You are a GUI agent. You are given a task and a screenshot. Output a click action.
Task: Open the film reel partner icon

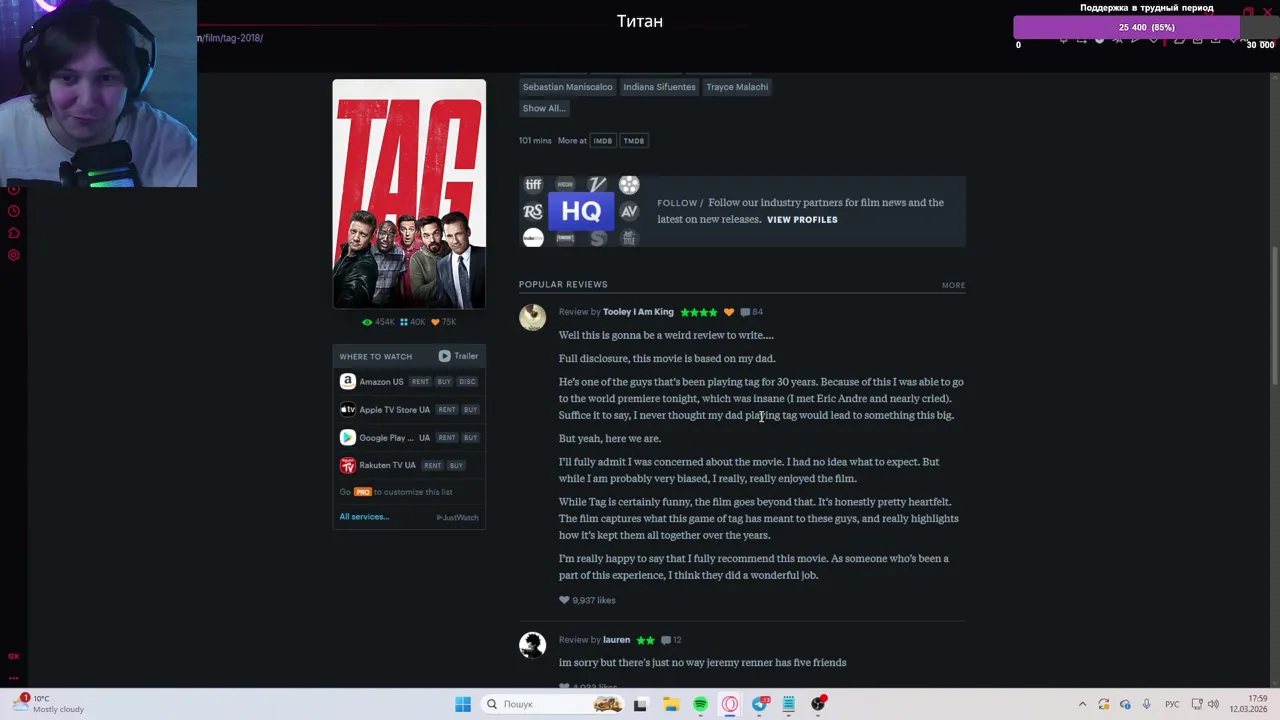click(629, 185)
